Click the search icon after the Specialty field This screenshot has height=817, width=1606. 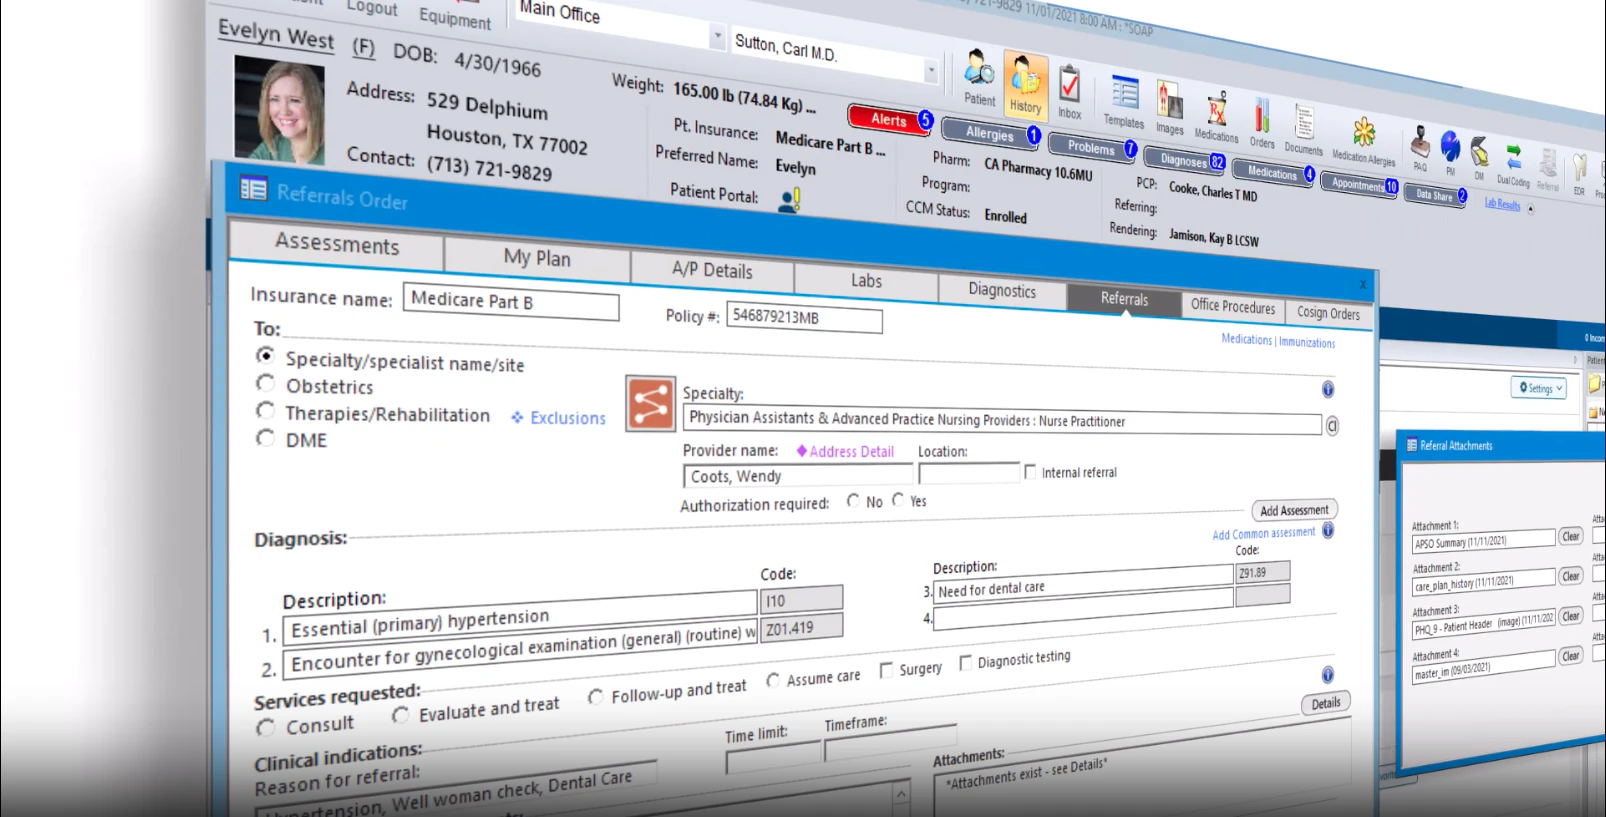click(x=1332, y=426)
